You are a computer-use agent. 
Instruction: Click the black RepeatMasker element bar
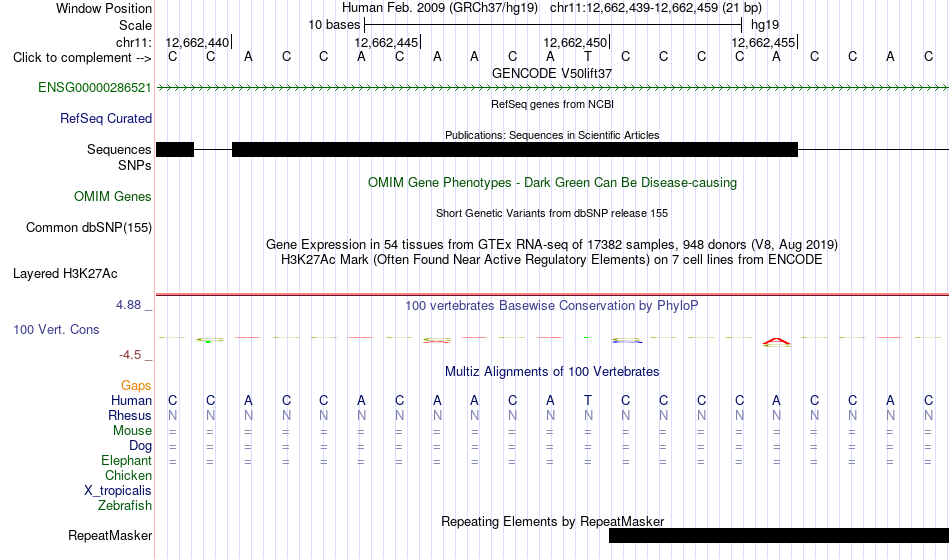point(779,535)
